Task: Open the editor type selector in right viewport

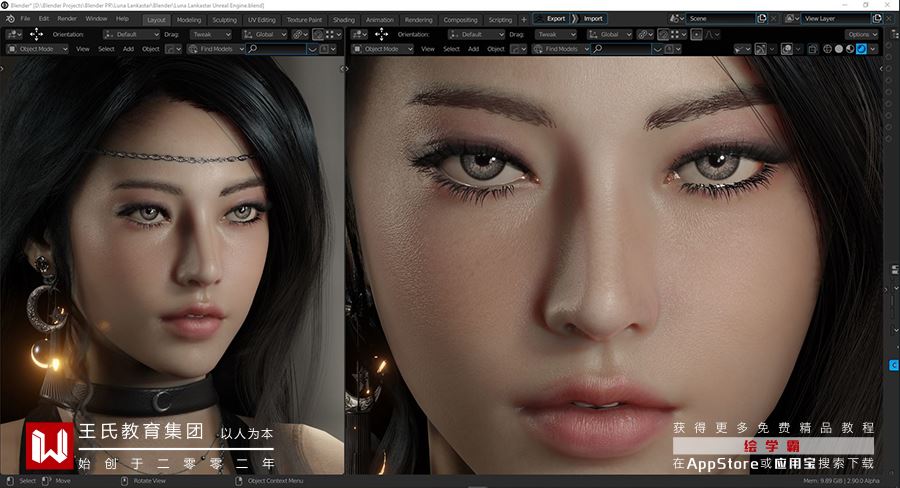Action: pyautogui.click(x=359, y=34)
